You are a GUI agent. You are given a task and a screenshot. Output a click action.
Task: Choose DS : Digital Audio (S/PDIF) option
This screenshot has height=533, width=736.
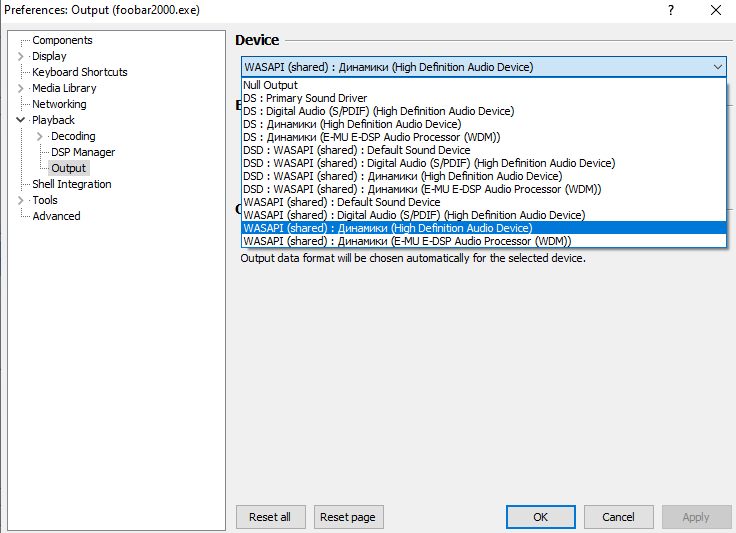pyautogui.click(x=484, y=111)
